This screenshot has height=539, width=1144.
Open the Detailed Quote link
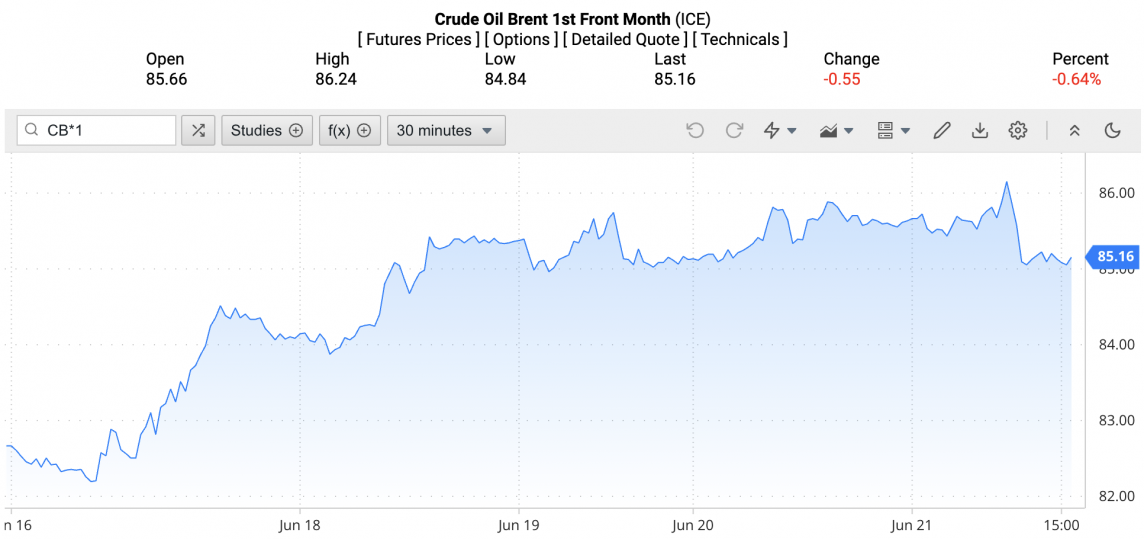pyautogui.click(x=624, y=40)
